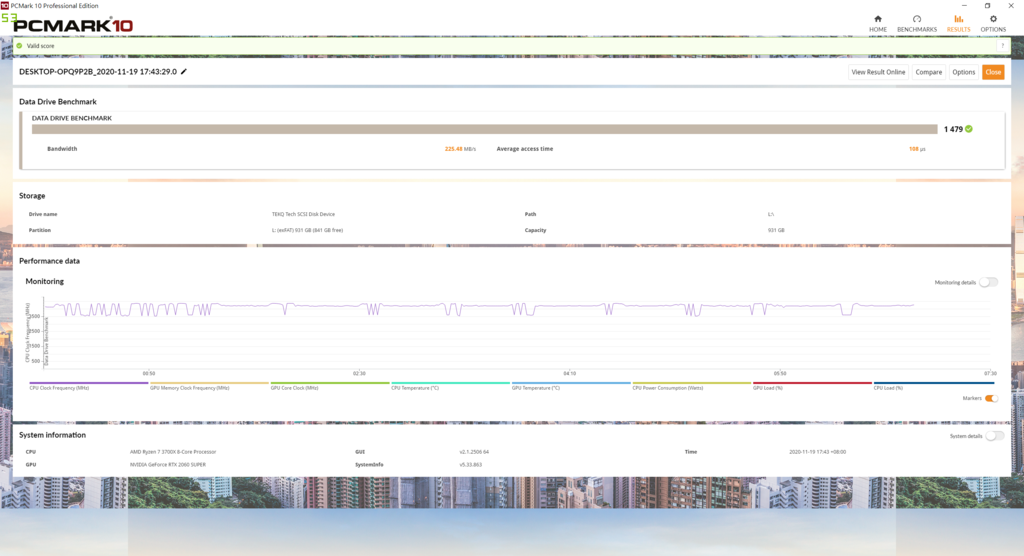
Task: Close the result with orange Close button
Action: [993, 72]
